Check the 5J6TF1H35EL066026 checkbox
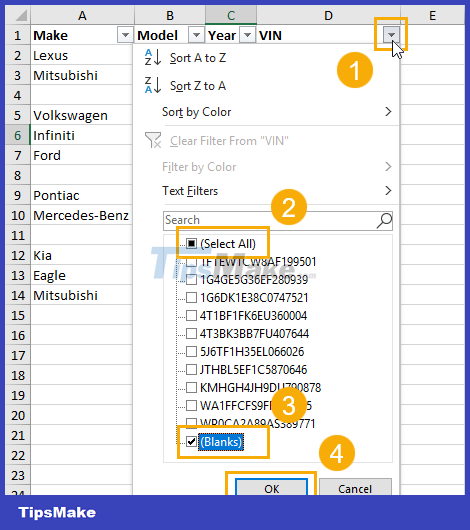The height and width of the screenshot is (530, 470). pos(191,352)
